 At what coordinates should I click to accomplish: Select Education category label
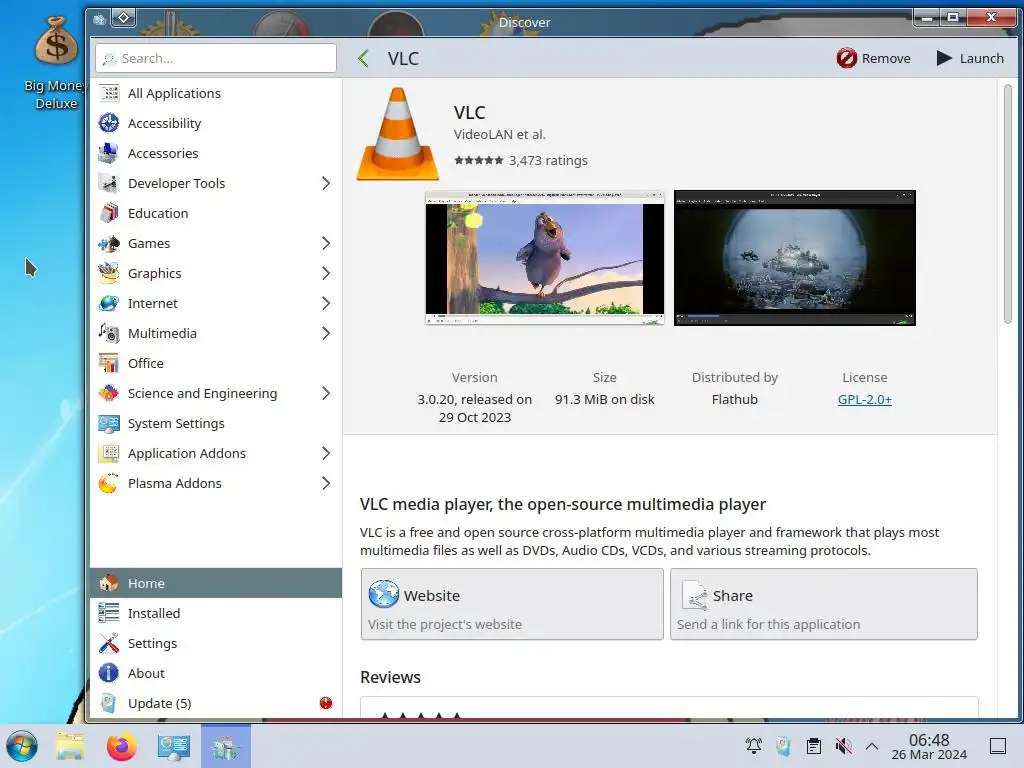tap(158, 213)
